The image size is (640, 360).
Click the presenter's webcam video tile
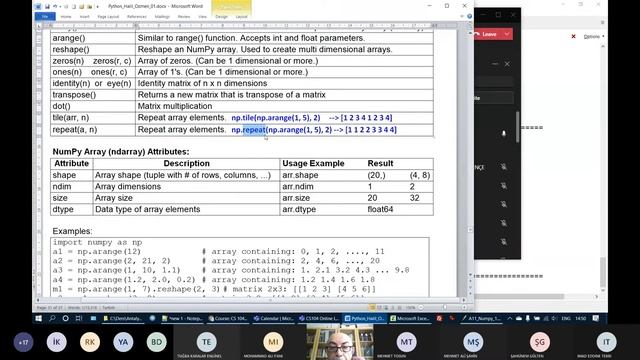coord(340,342)
